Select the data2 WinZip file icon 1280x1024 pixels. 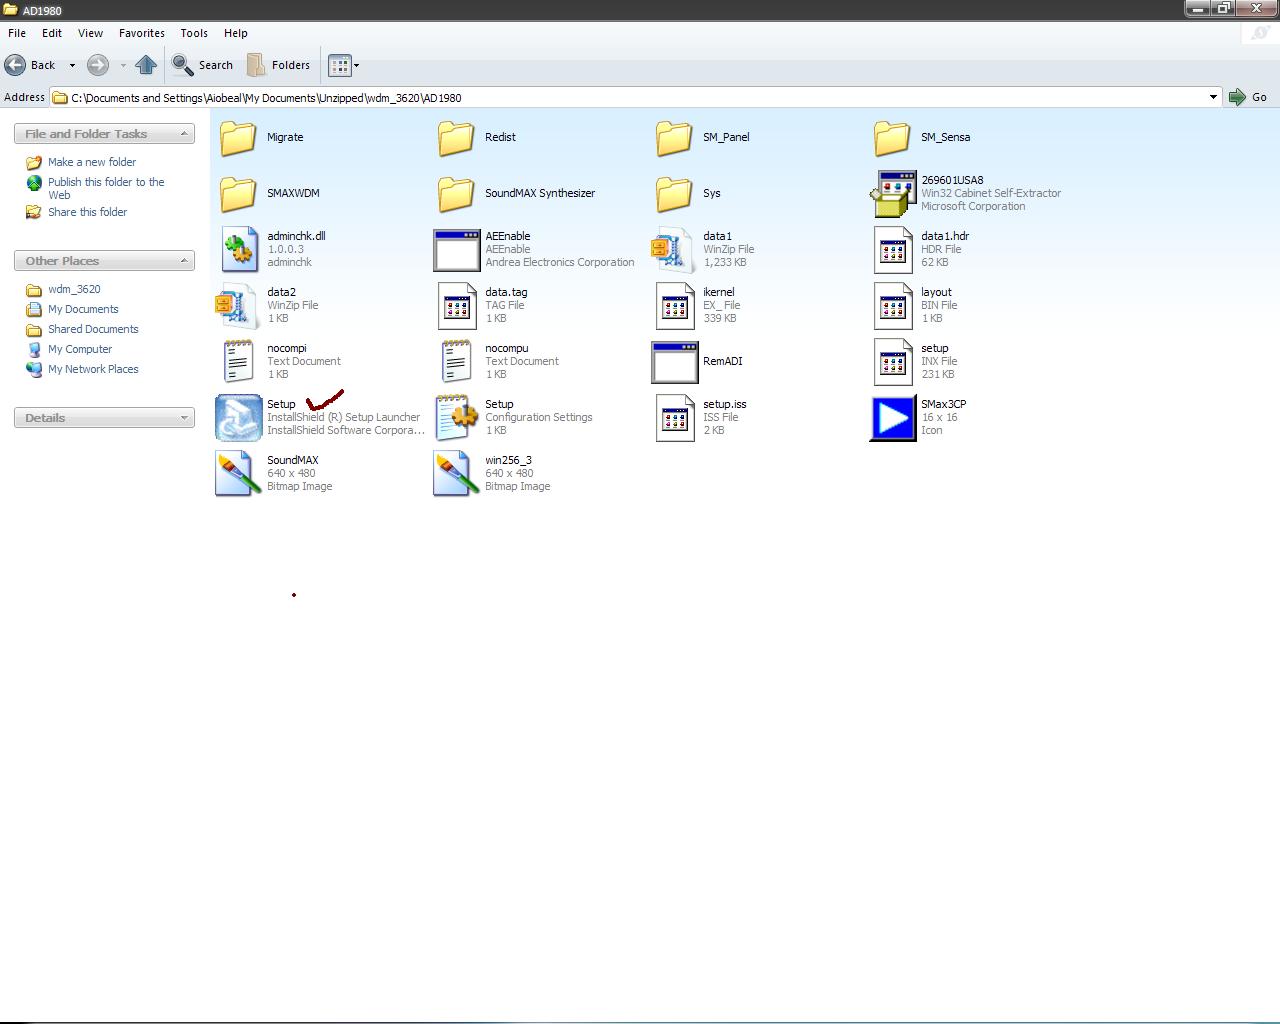237,305
